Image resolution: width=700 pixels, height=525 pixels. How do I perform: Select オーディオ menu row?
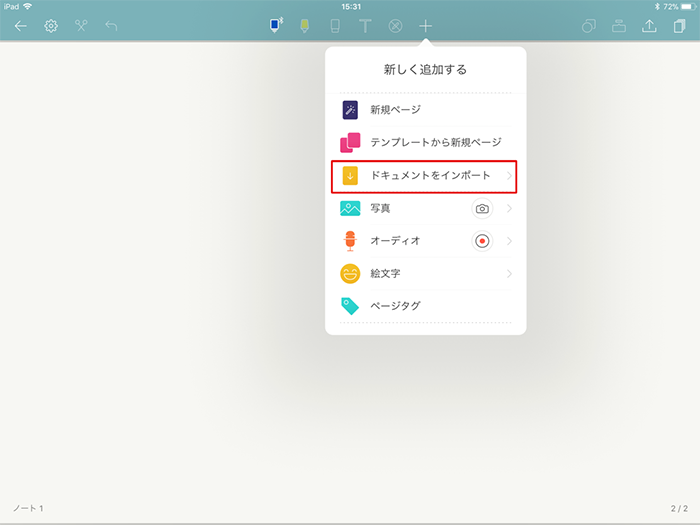point(425,241)
